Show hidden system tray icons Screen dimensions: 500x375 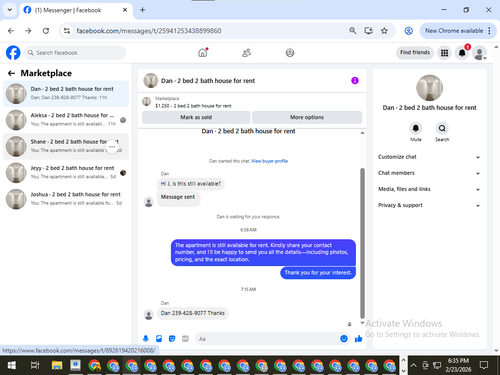413,365
